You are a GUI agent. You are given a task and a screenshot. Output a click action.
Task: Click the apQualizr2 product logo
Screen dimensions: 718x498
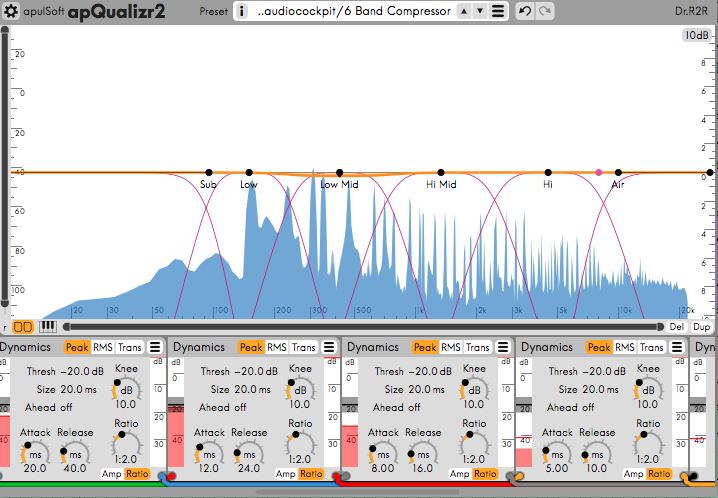coord(116,11)
